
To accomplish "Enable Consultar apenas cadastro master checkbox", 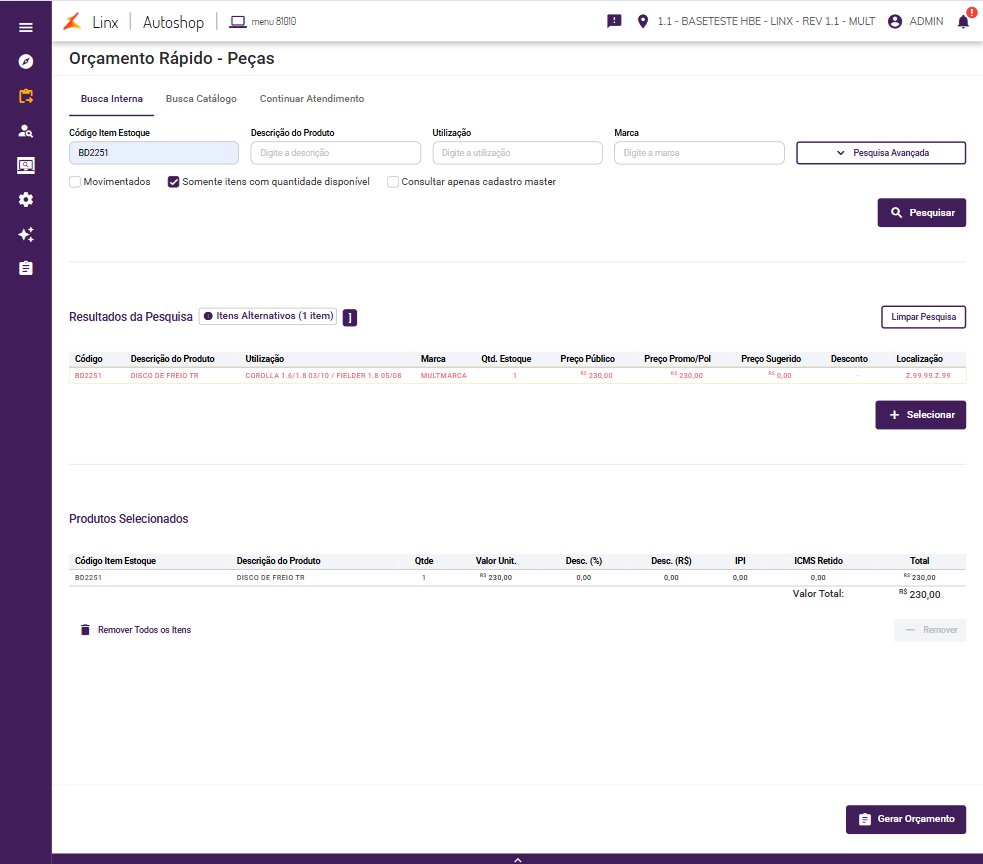I will [x=393, y=182].
